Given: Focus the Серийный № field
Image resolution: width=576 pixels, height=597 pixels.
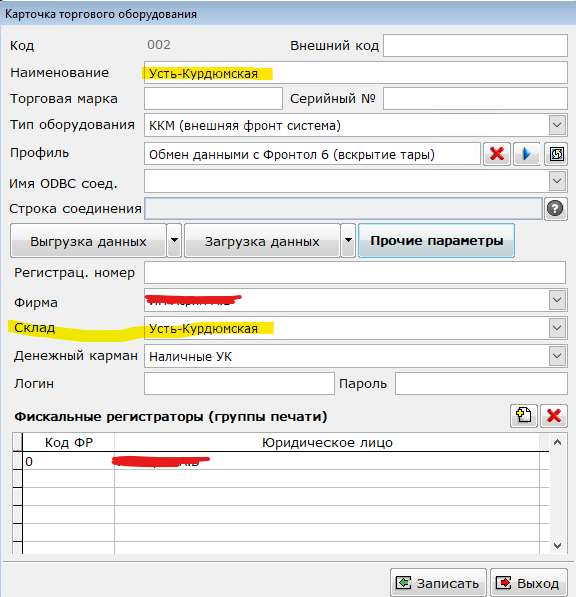Looking at the screenshot, I should pos(475,99).
